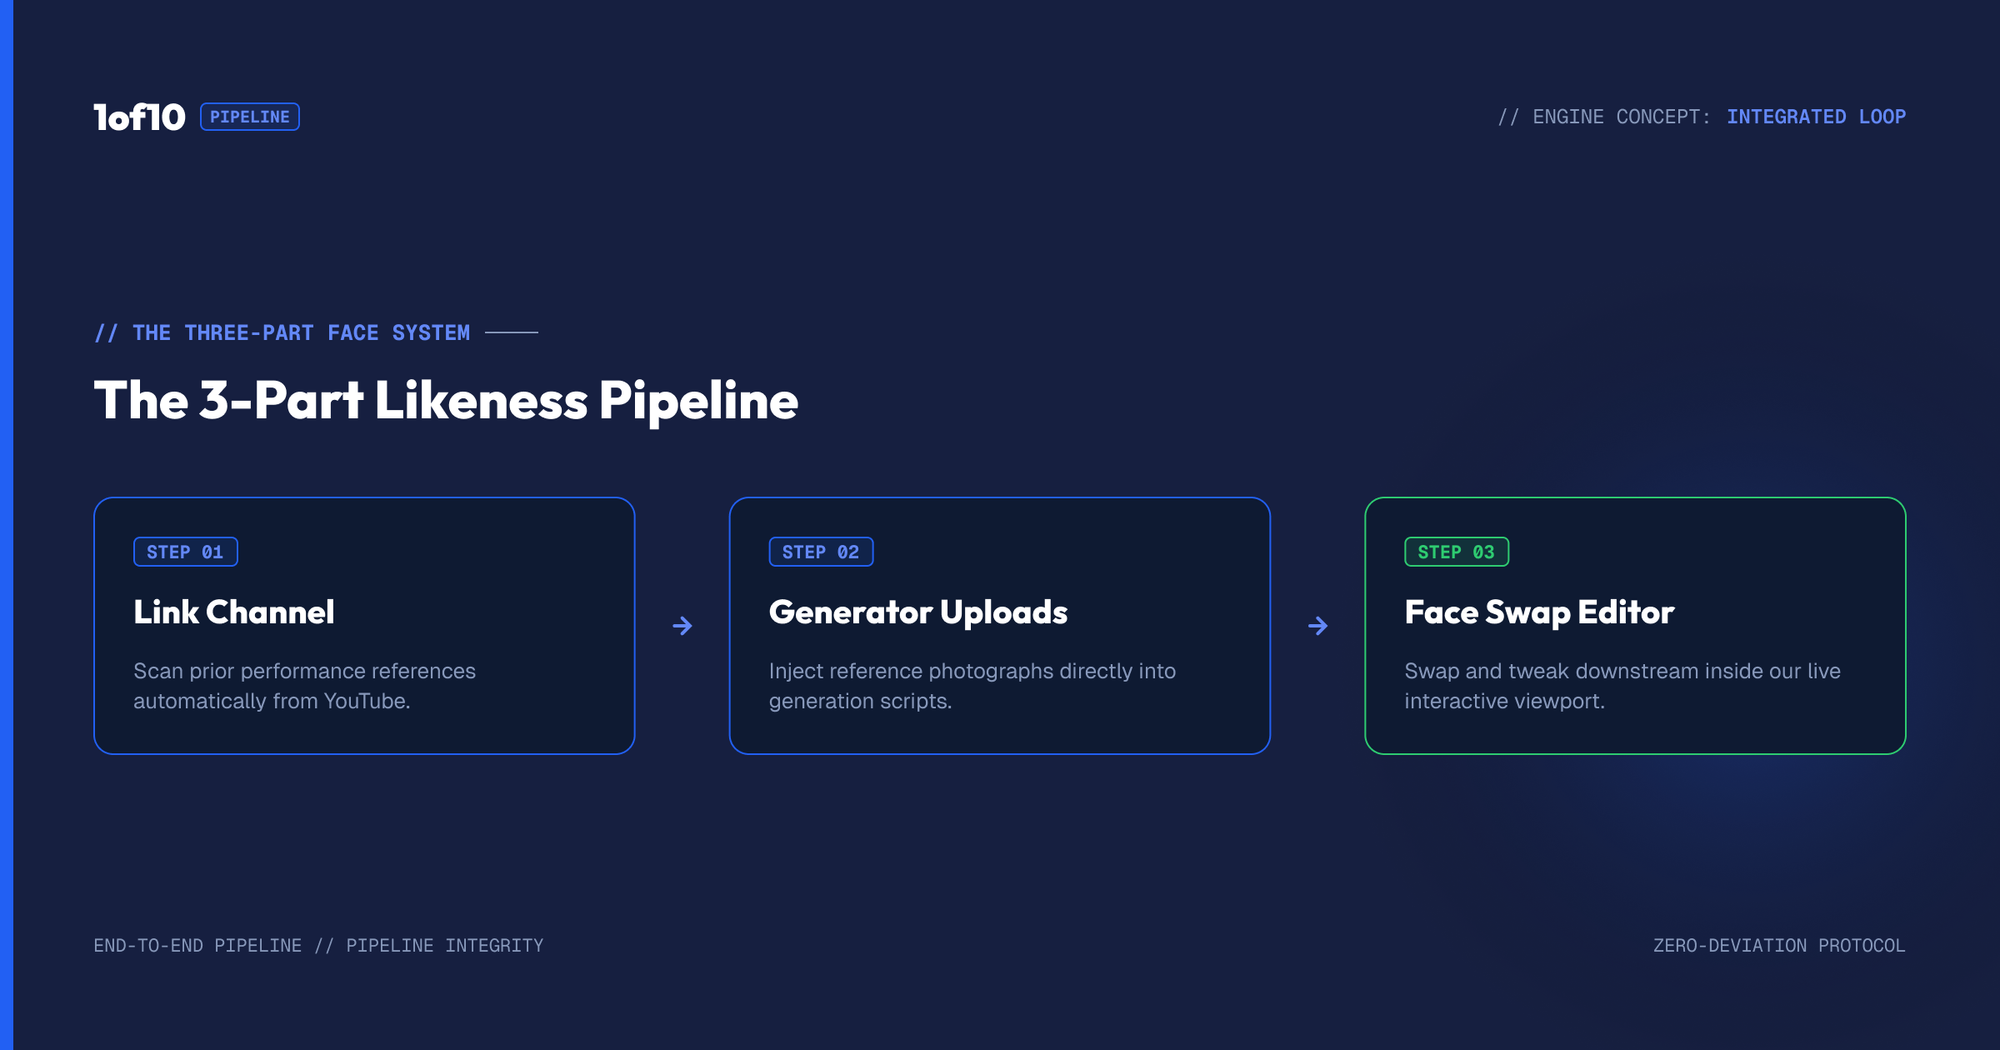Open the Face Swap Editor card title
The height and width of the screenshot is (1050, 2000).
[1539, 612]
